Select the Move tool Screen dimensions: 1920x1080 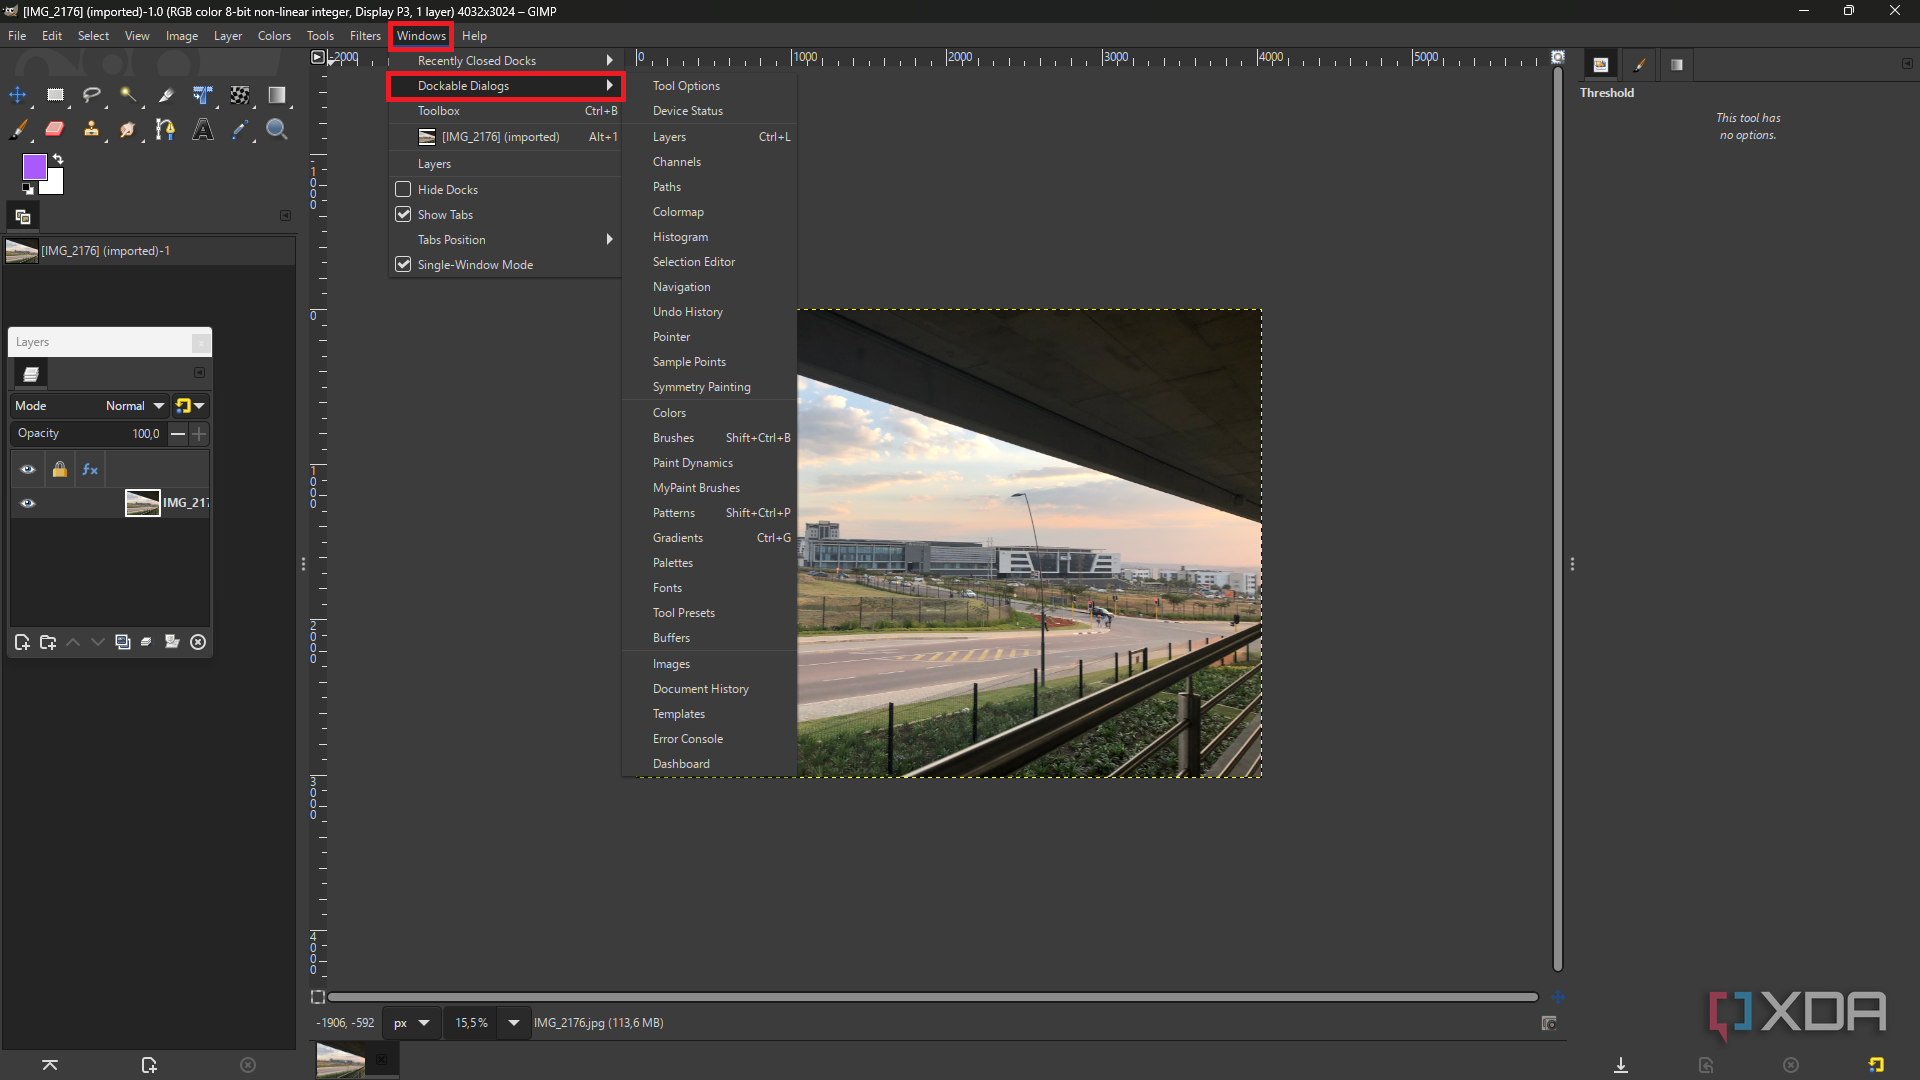[18, 95]
